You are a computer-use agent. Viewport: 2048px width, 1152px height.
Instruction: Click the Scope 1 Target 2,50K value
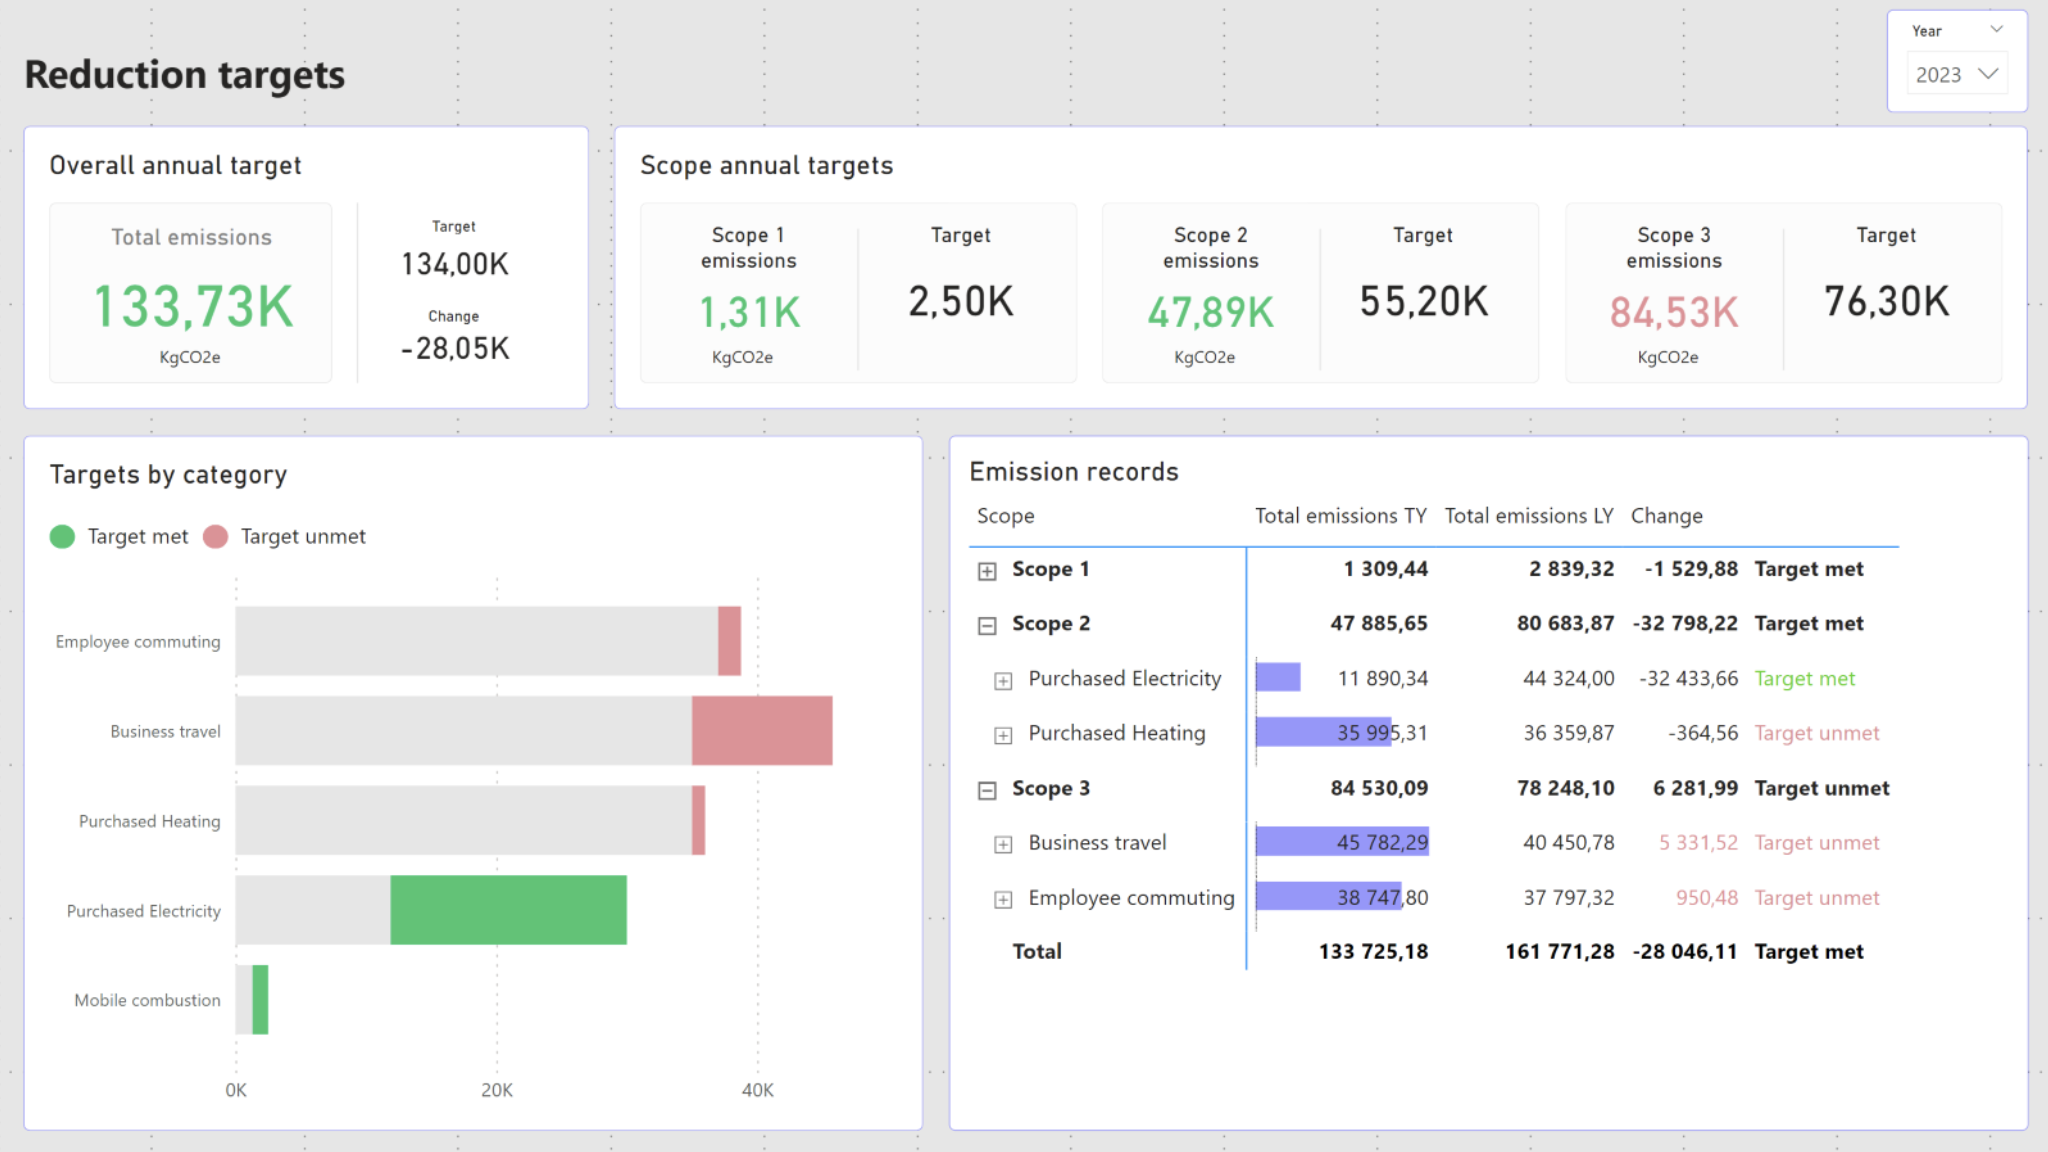961,301
